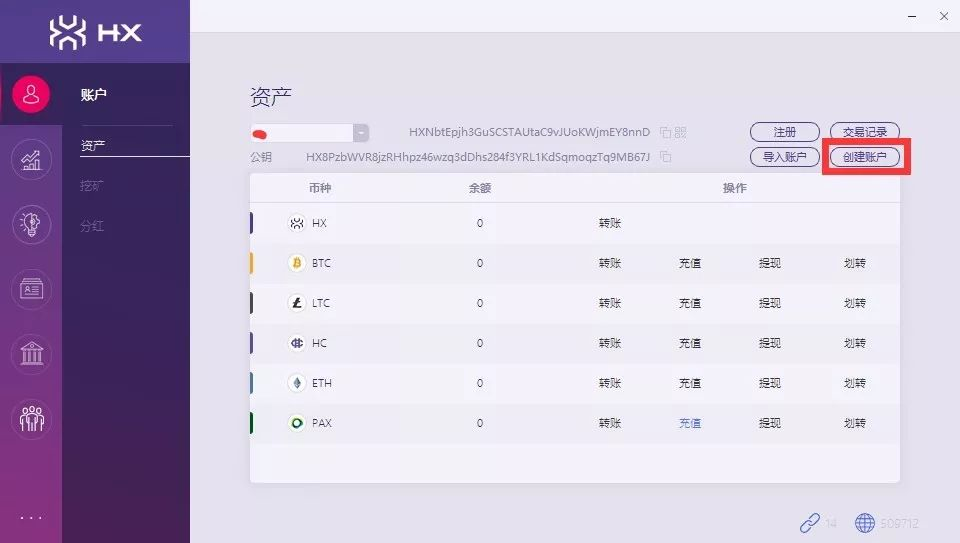This screenshot has width=960, height=543.
Task: Click the public key starting HX8PzbWVR8
Action: click(478, 157)
